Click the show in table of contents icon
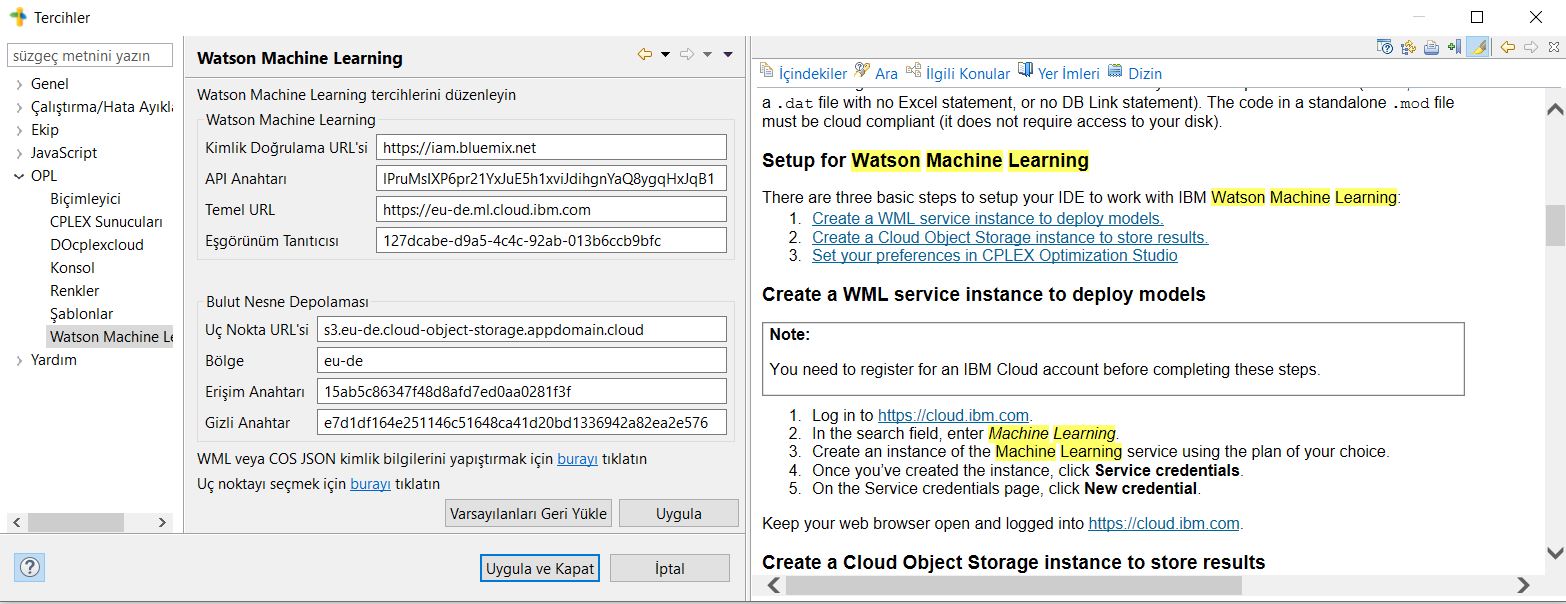The width and height of the screenshot is (1566, 604). (1409, 47)
